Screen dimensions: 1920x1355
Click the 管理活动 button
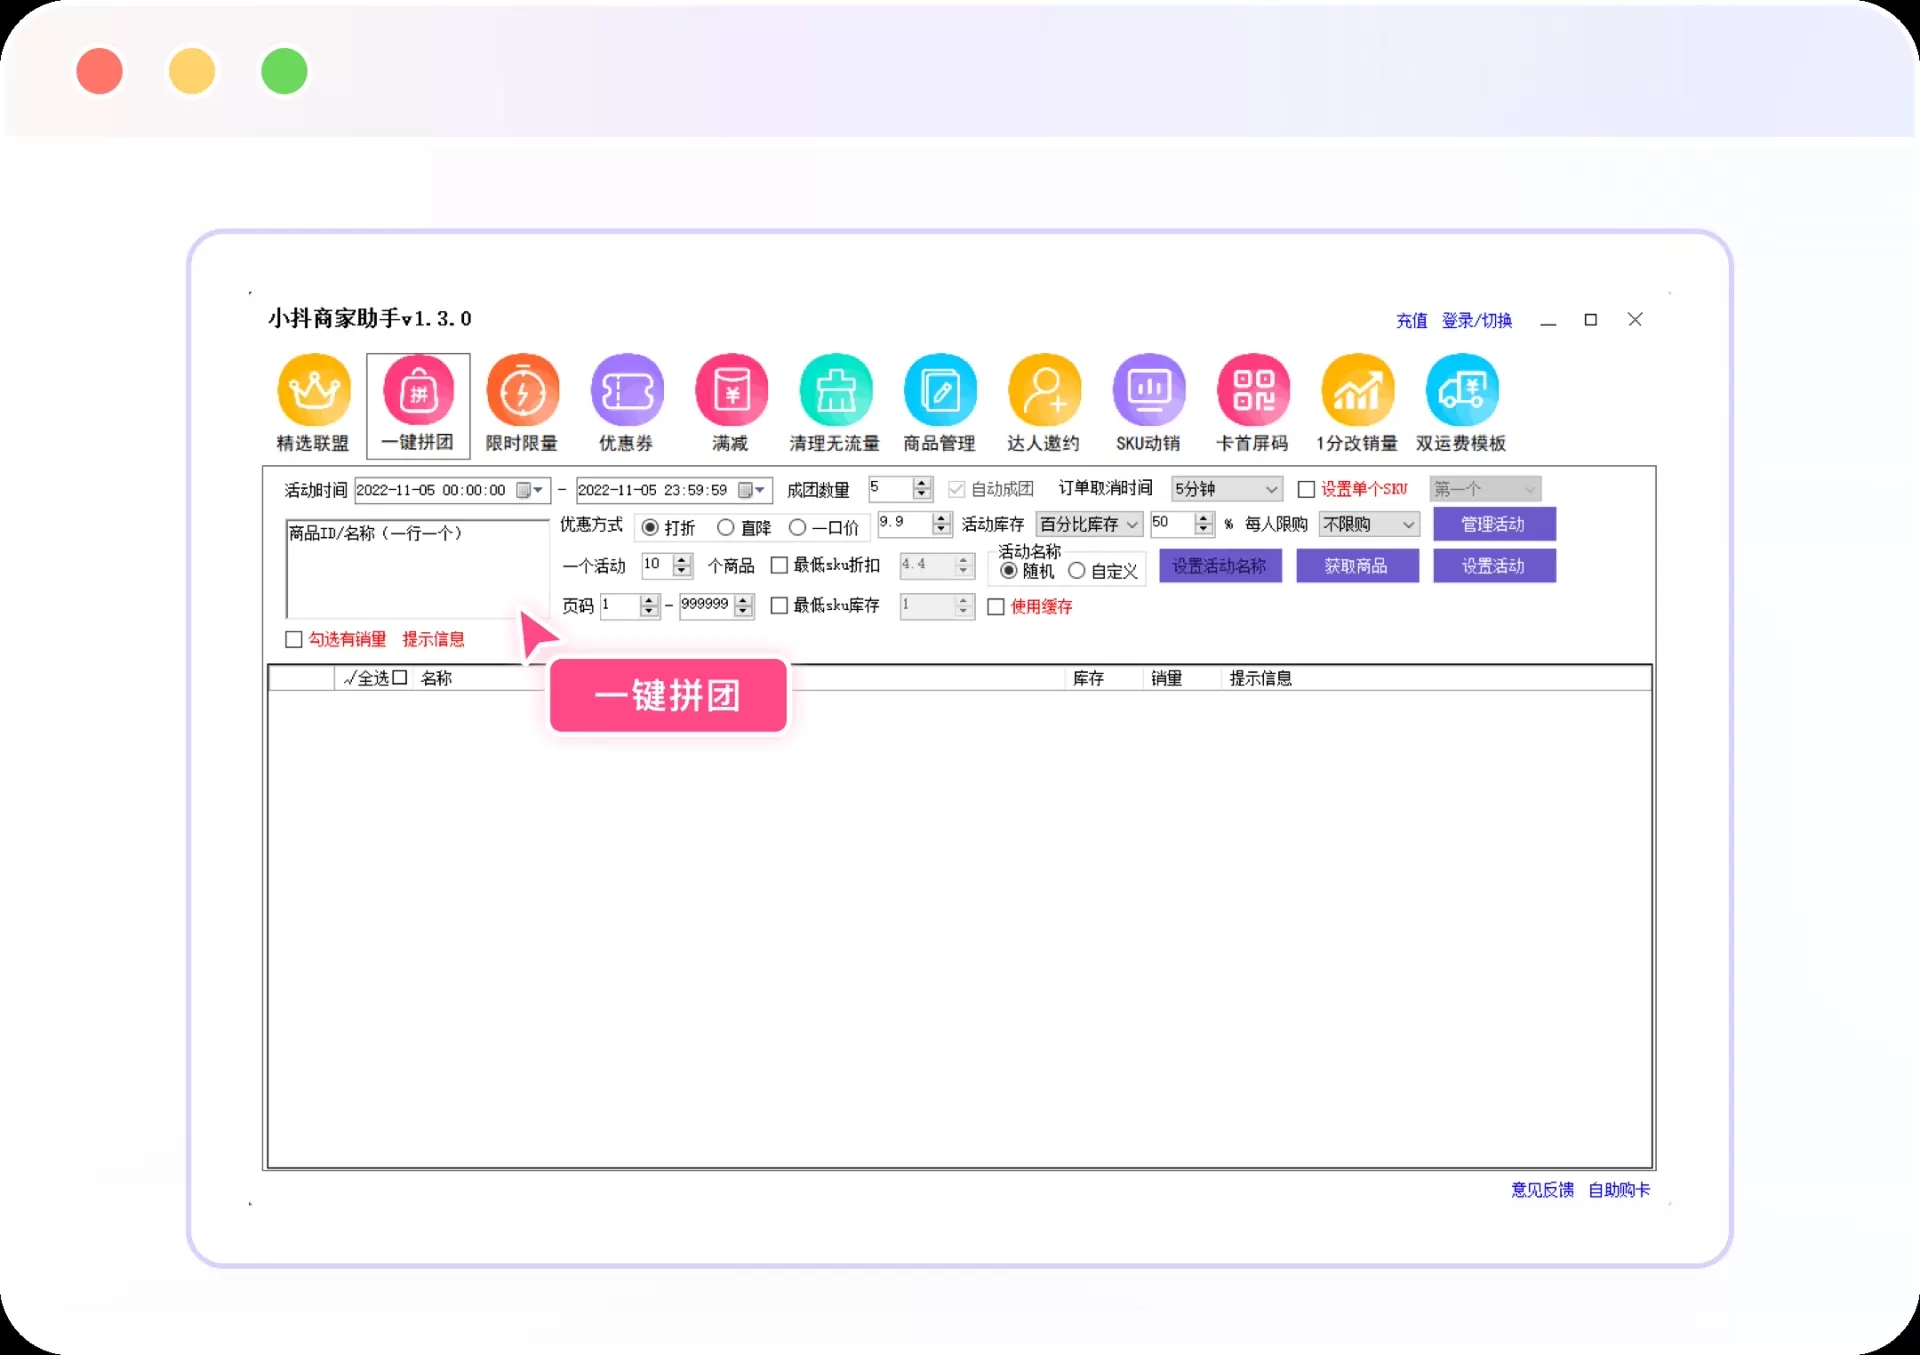(1494, 524)
